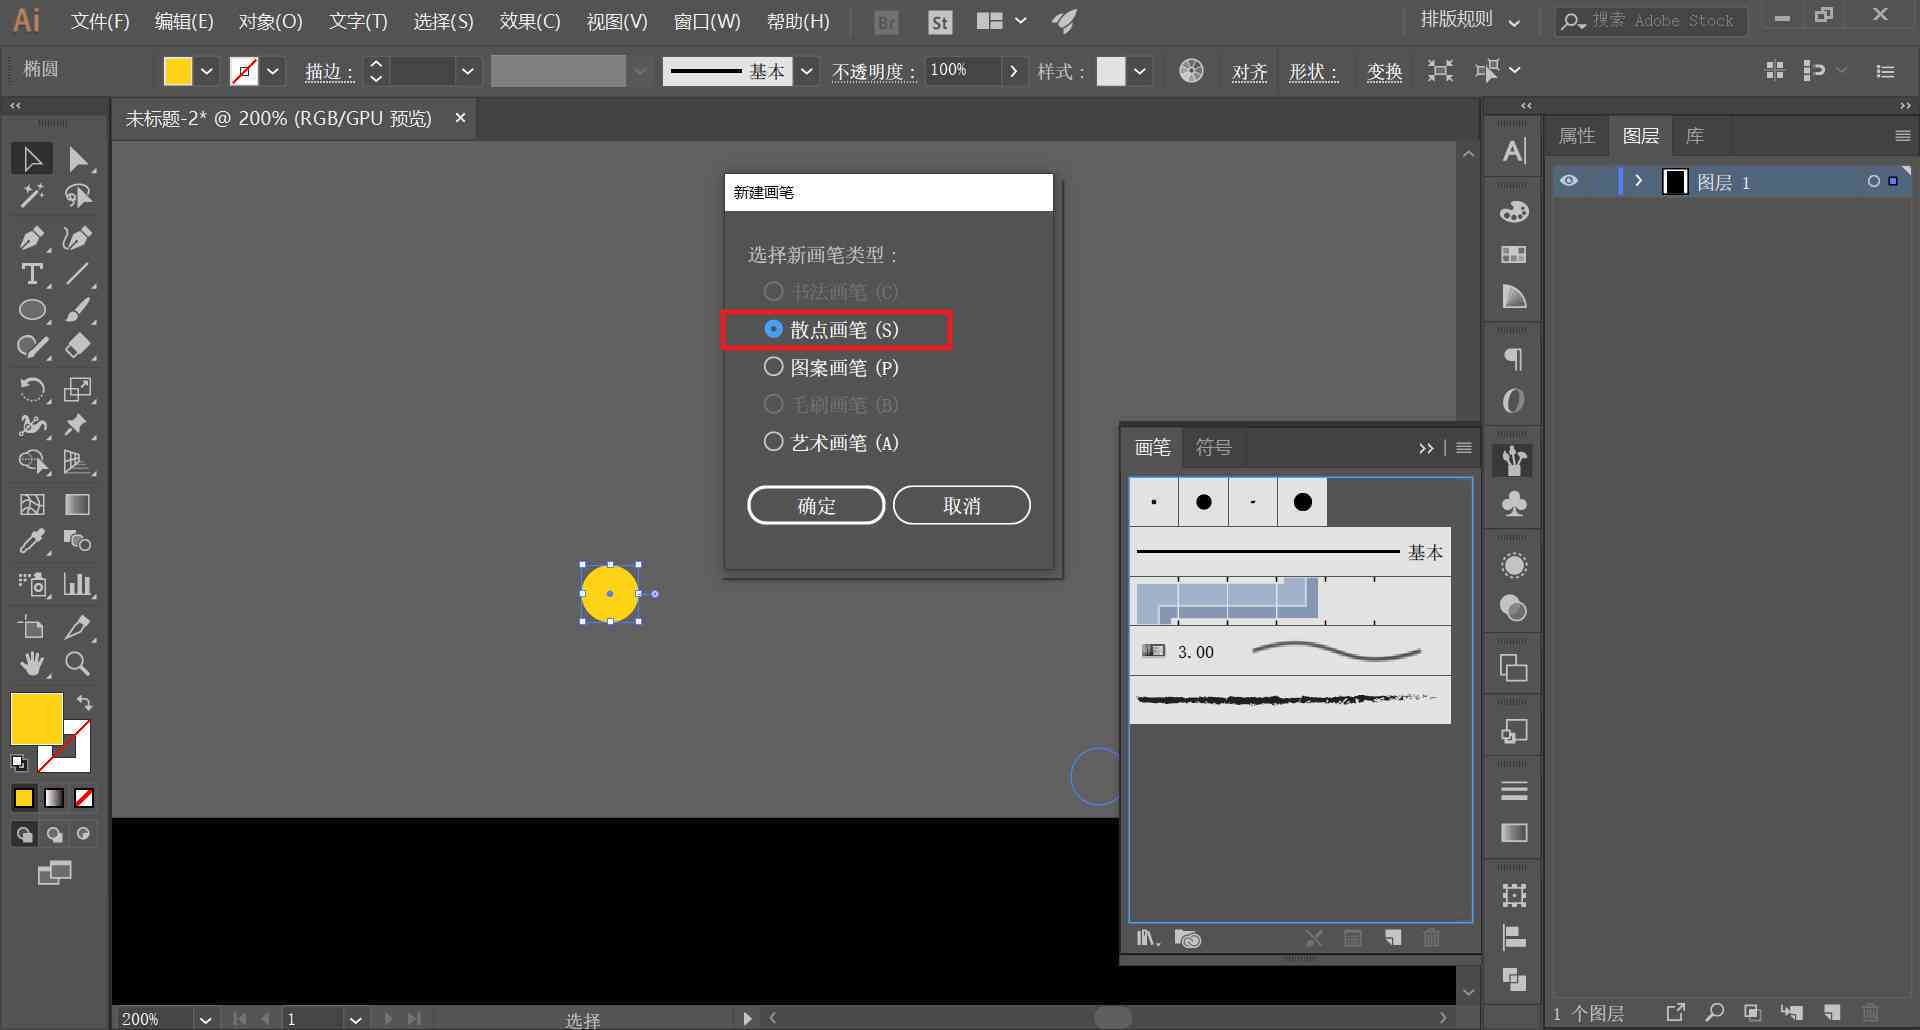The height and width of the screenshot is (1030, 1920).
Task: Select the Paintbrush tool
Action: pyautogui.click(x=77, y=310)
